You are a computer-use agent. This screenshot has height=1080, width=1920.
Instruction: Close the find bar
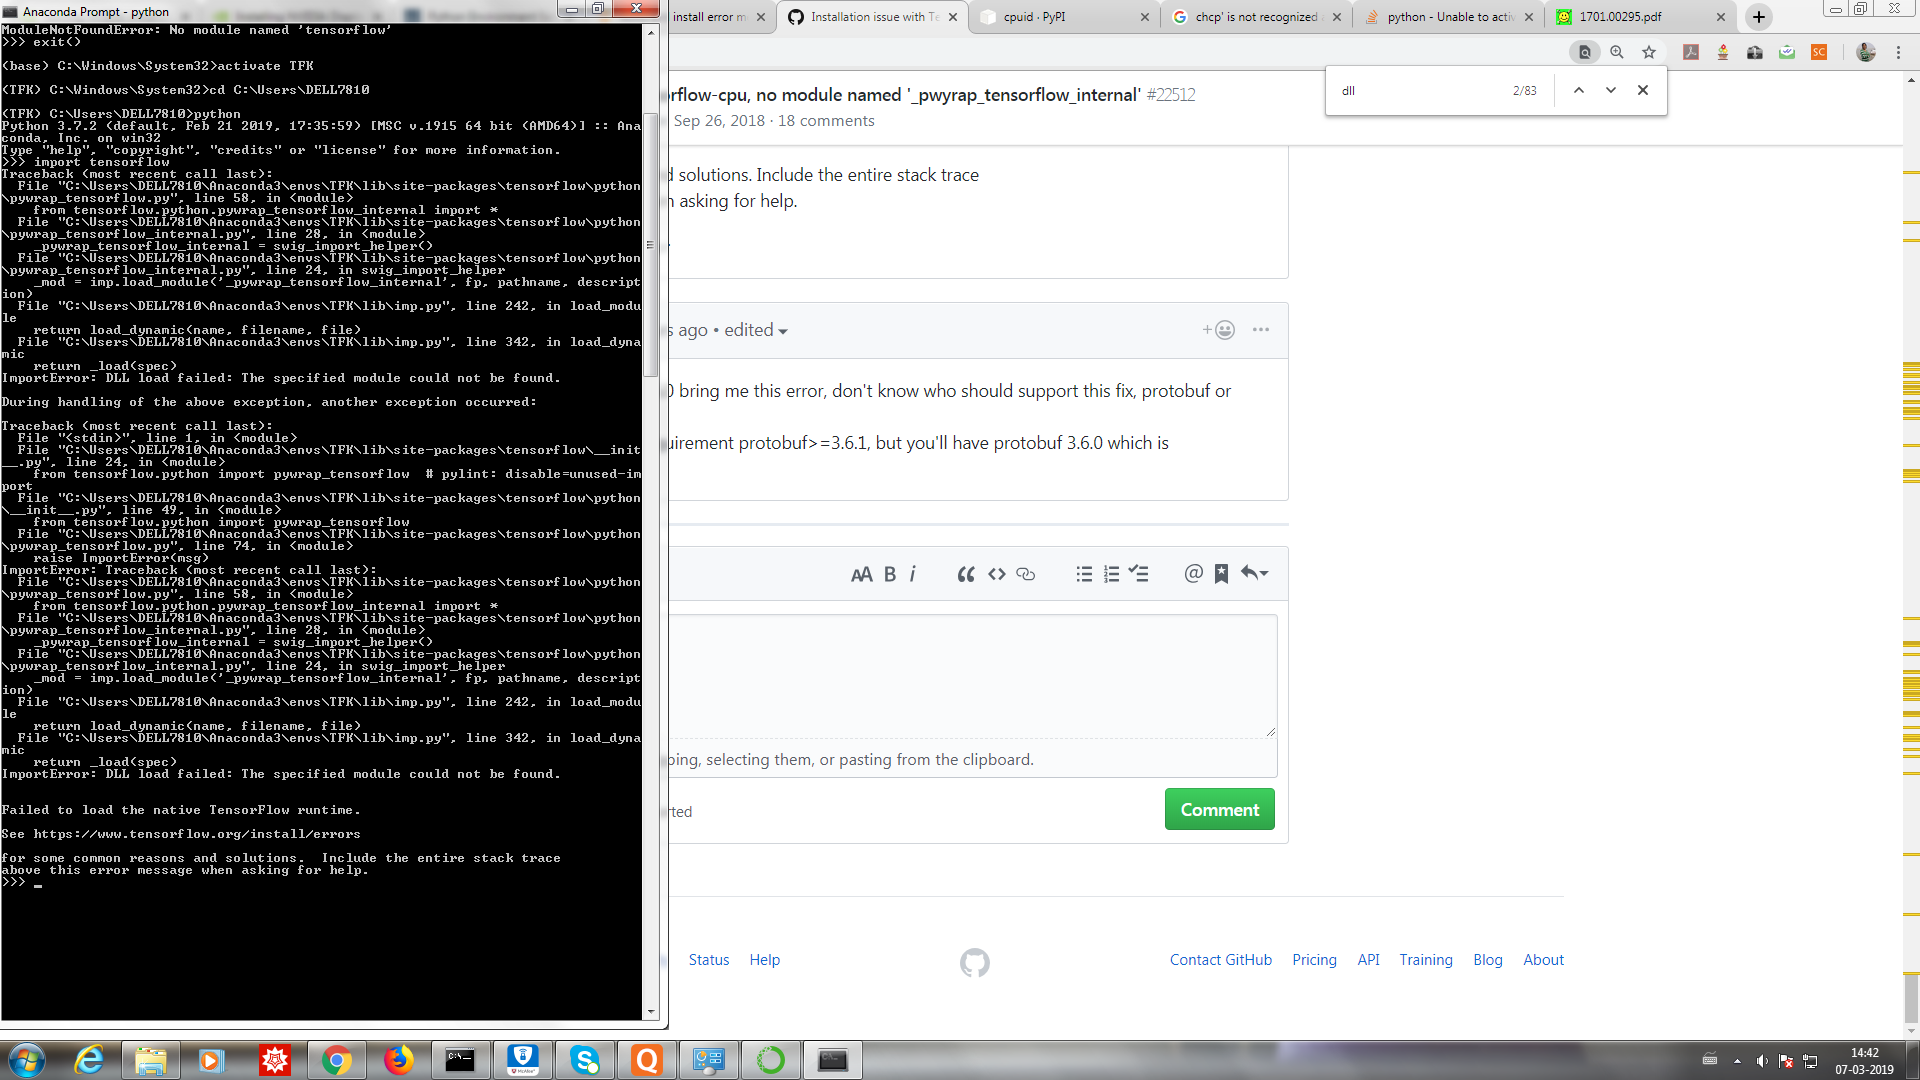pyautogui.click(x=1643, y=90)
